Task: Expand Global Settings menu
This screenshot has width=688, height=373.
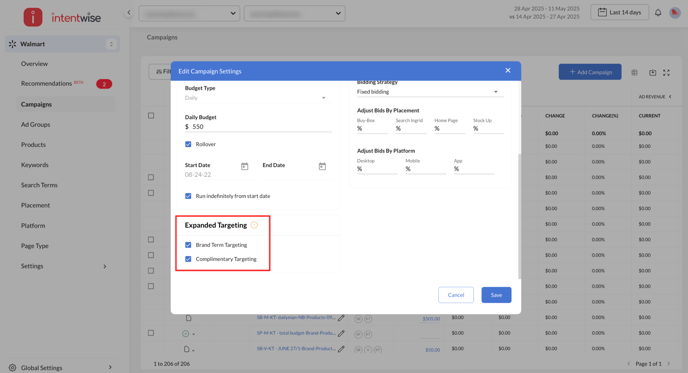Action: click(110, 368)
